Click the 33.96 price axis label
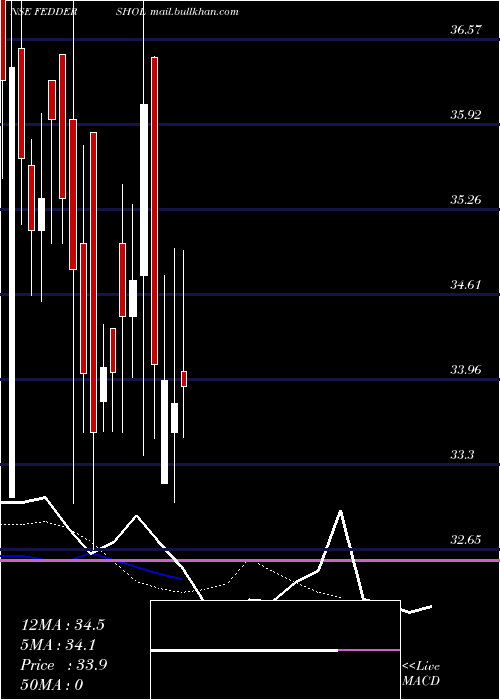500x700 pixels. (467, 369)
